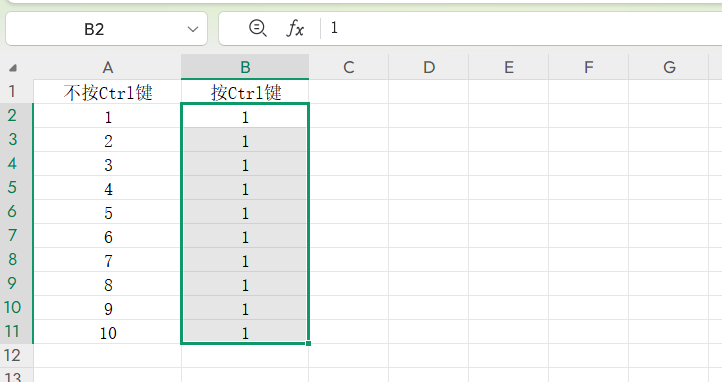Click empty cell A12

pos(107,355)
